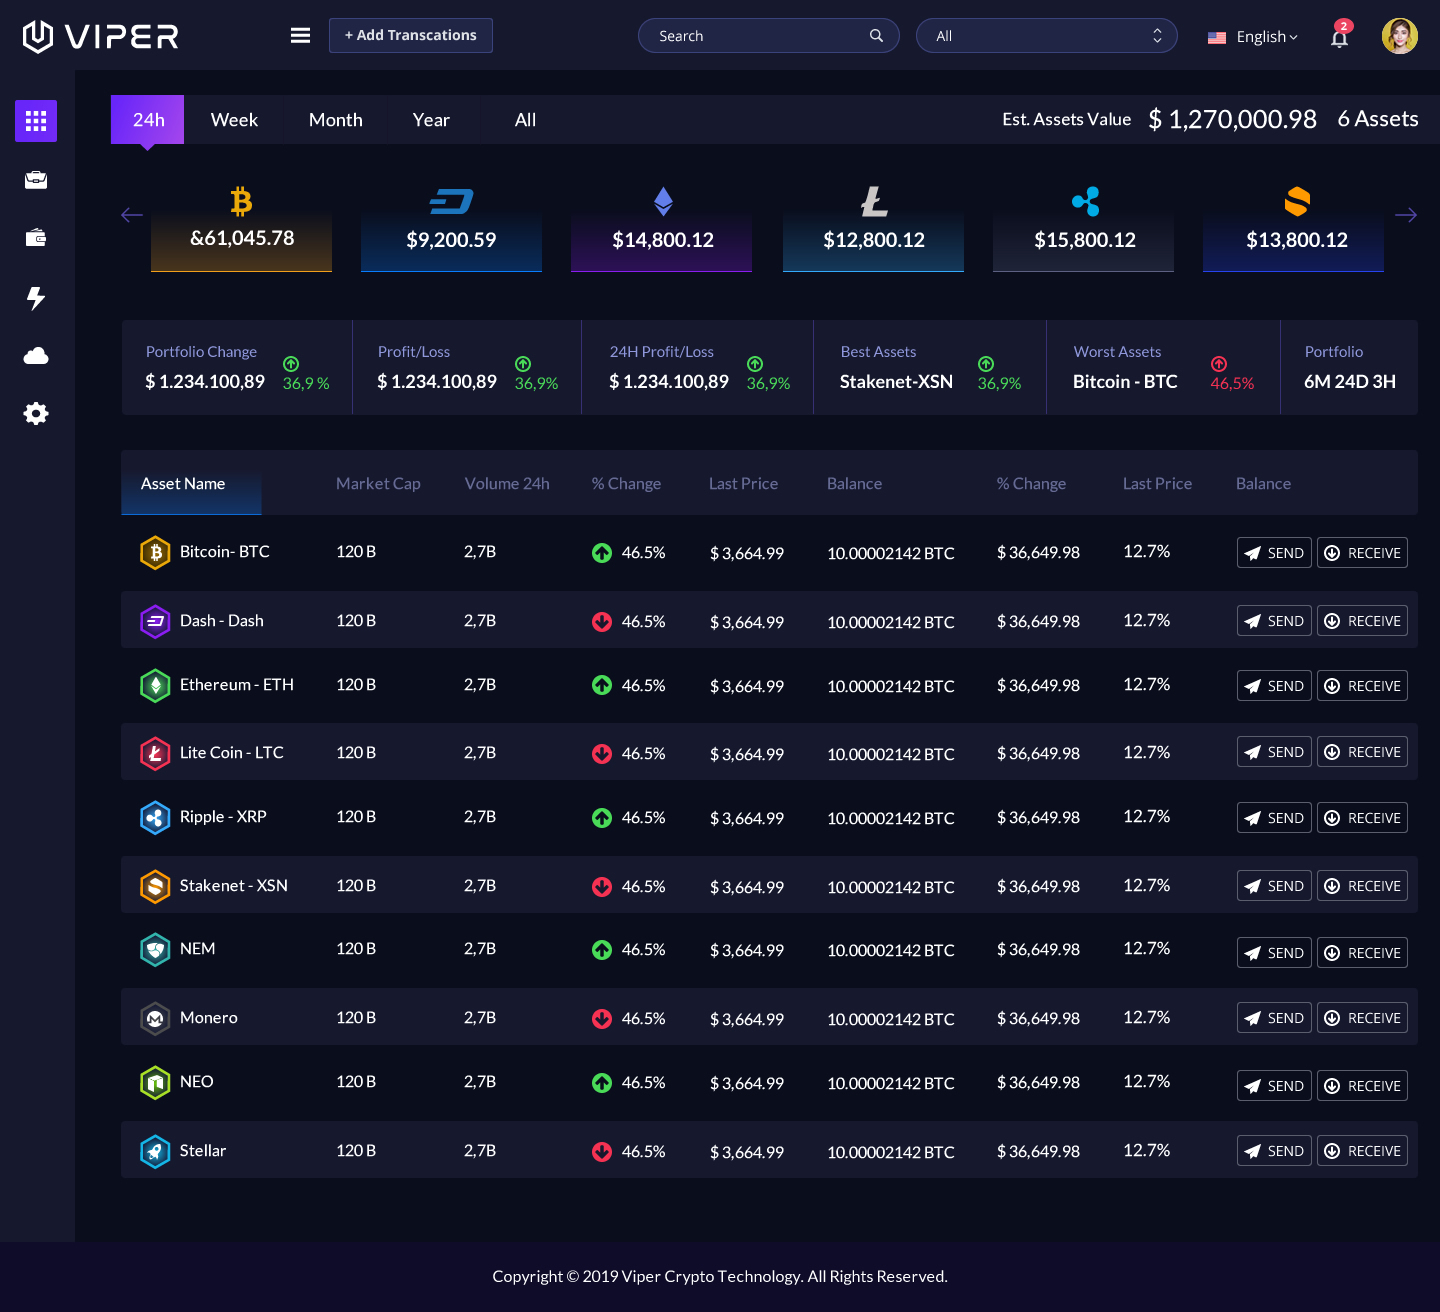Click the Best Assets Stakenet-XSN value
Screen dimensions: 1440x1312
[896, 382]
